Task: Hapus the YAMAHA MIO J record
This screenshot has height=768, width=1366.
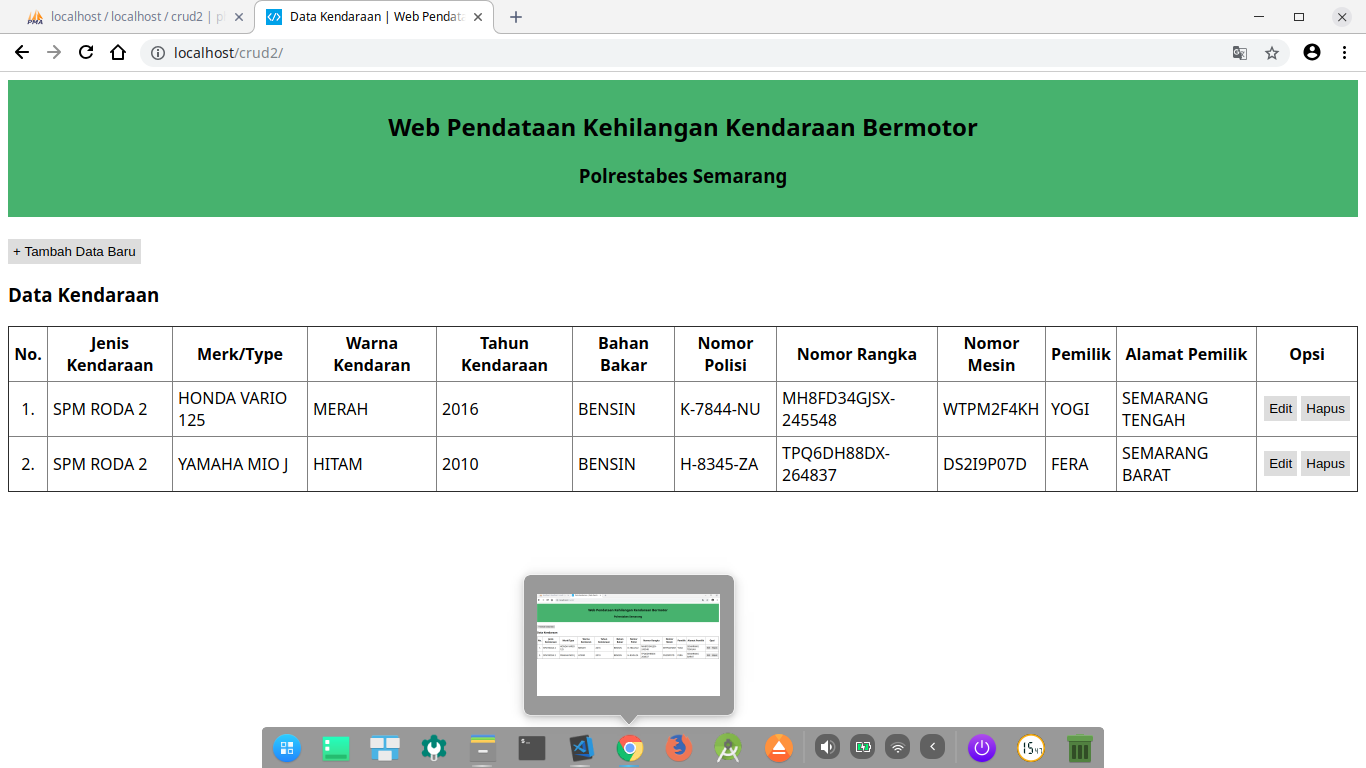Action: click(1325, 463)
